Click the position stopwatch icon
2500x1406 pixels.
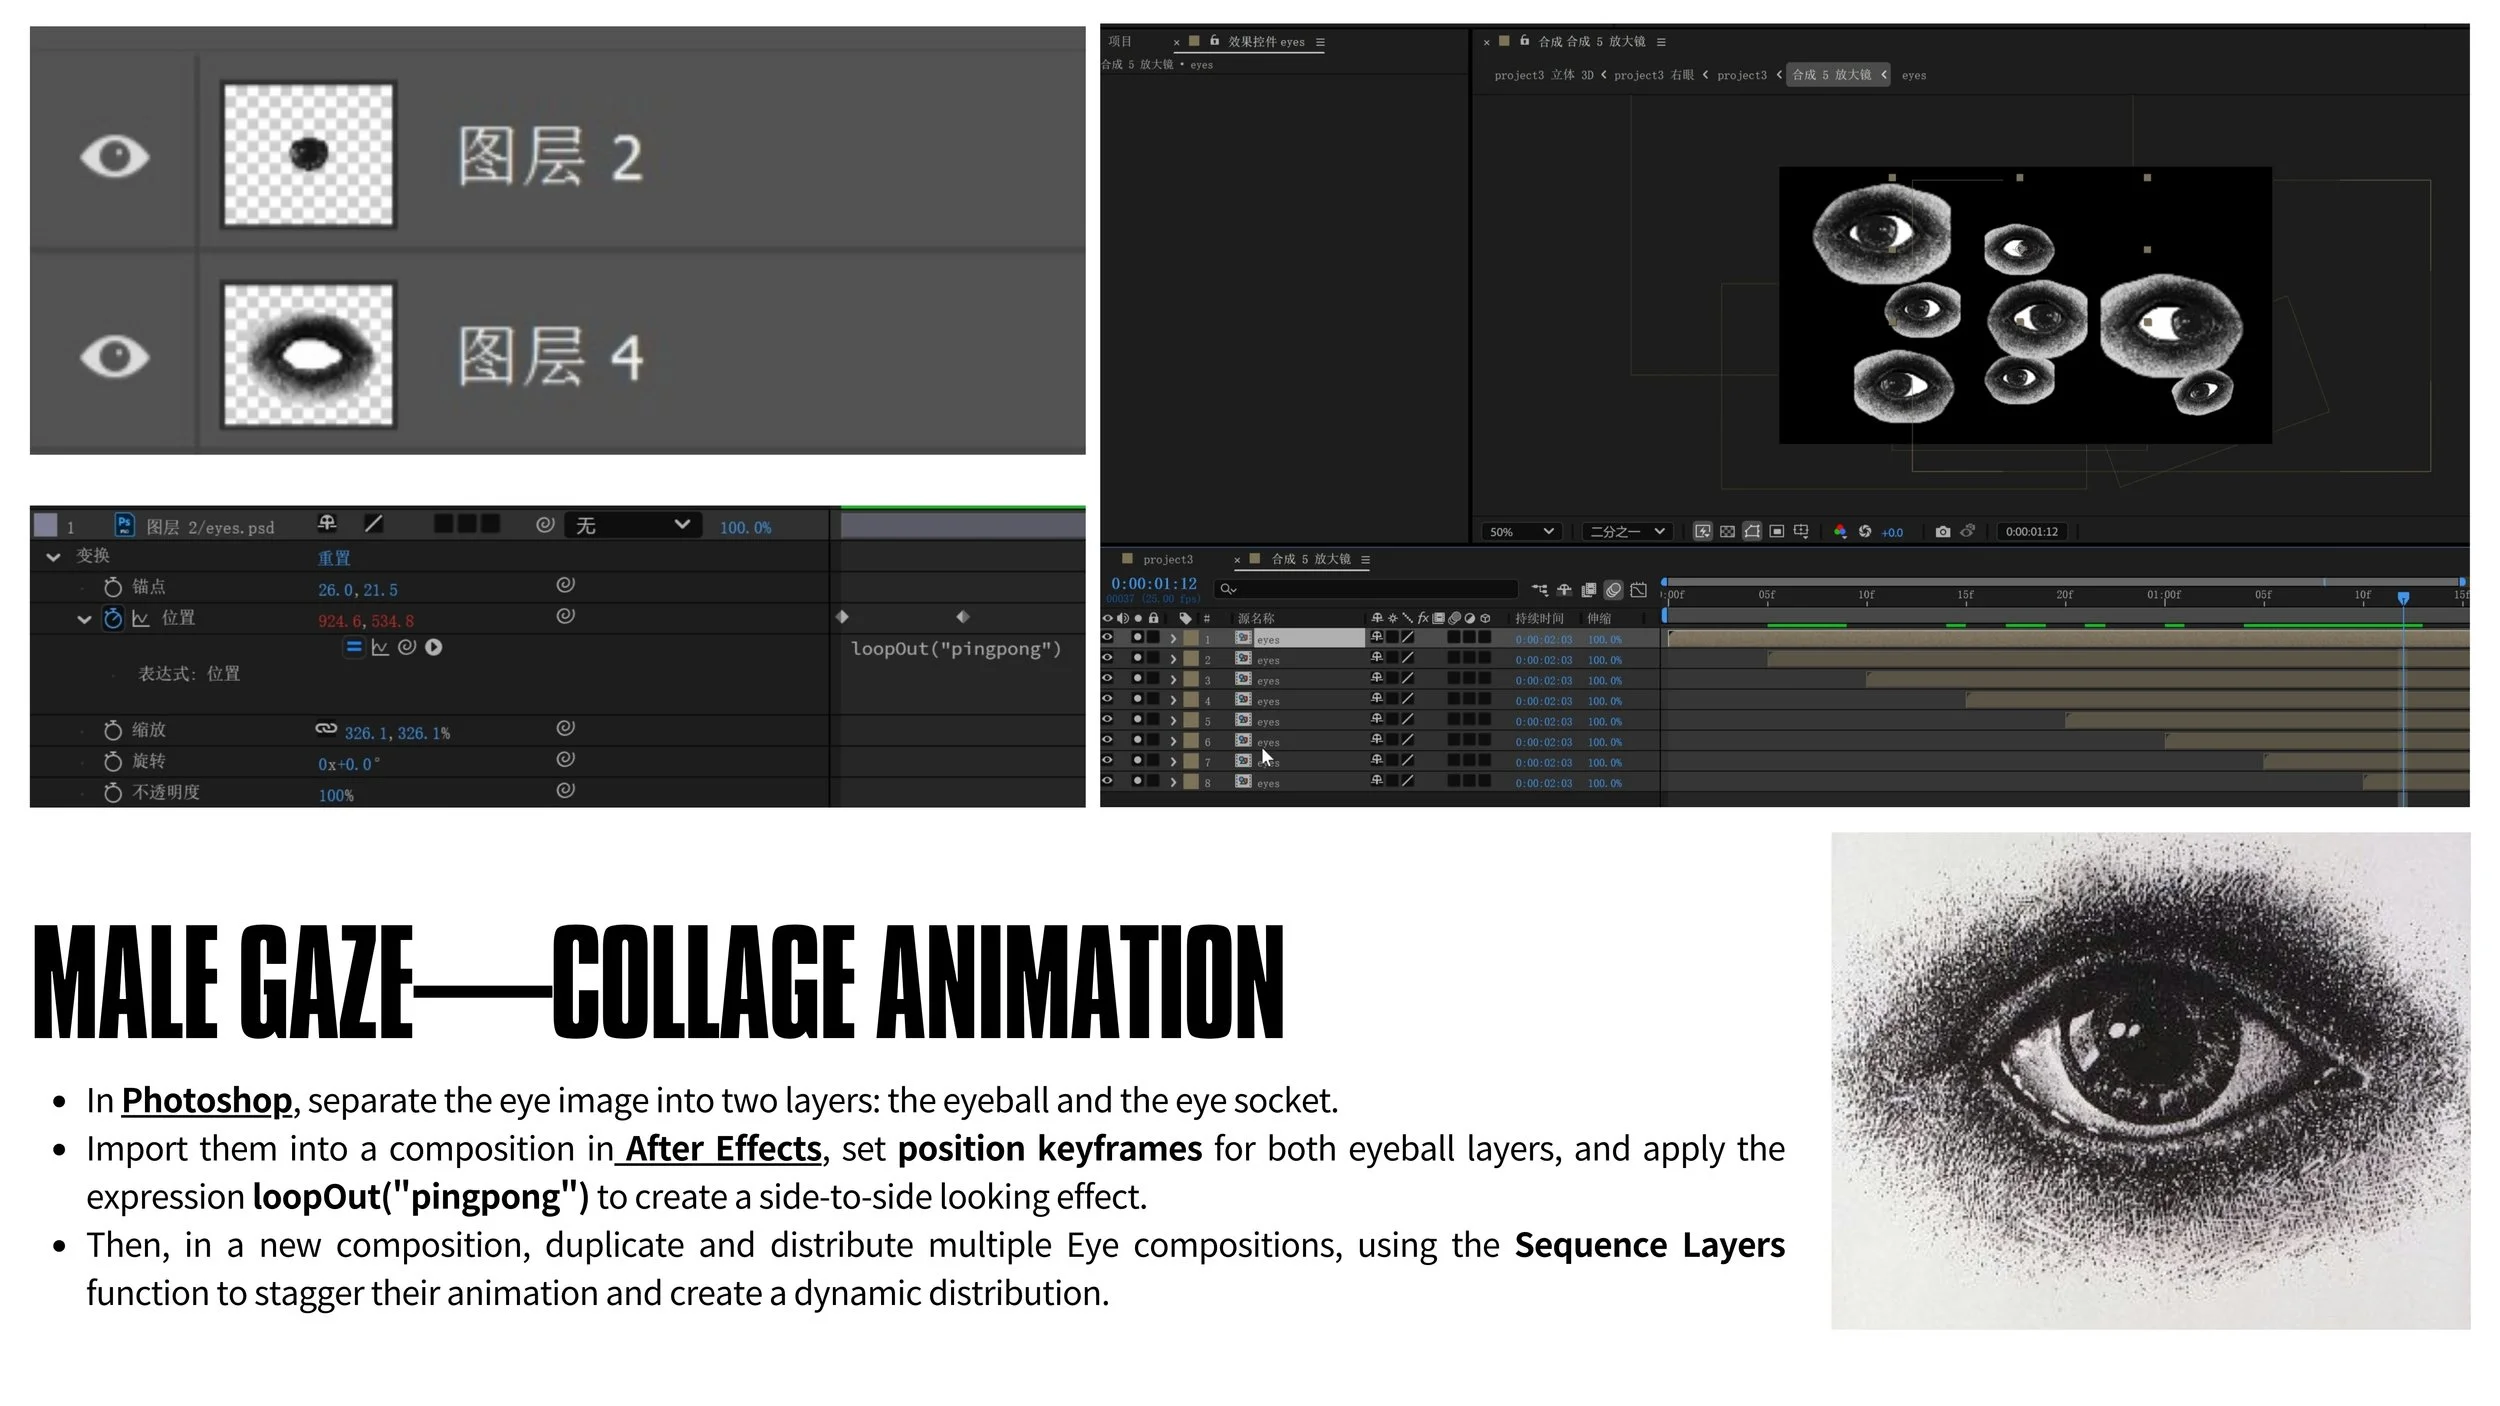pyautogui.click(x=113, y=619)
